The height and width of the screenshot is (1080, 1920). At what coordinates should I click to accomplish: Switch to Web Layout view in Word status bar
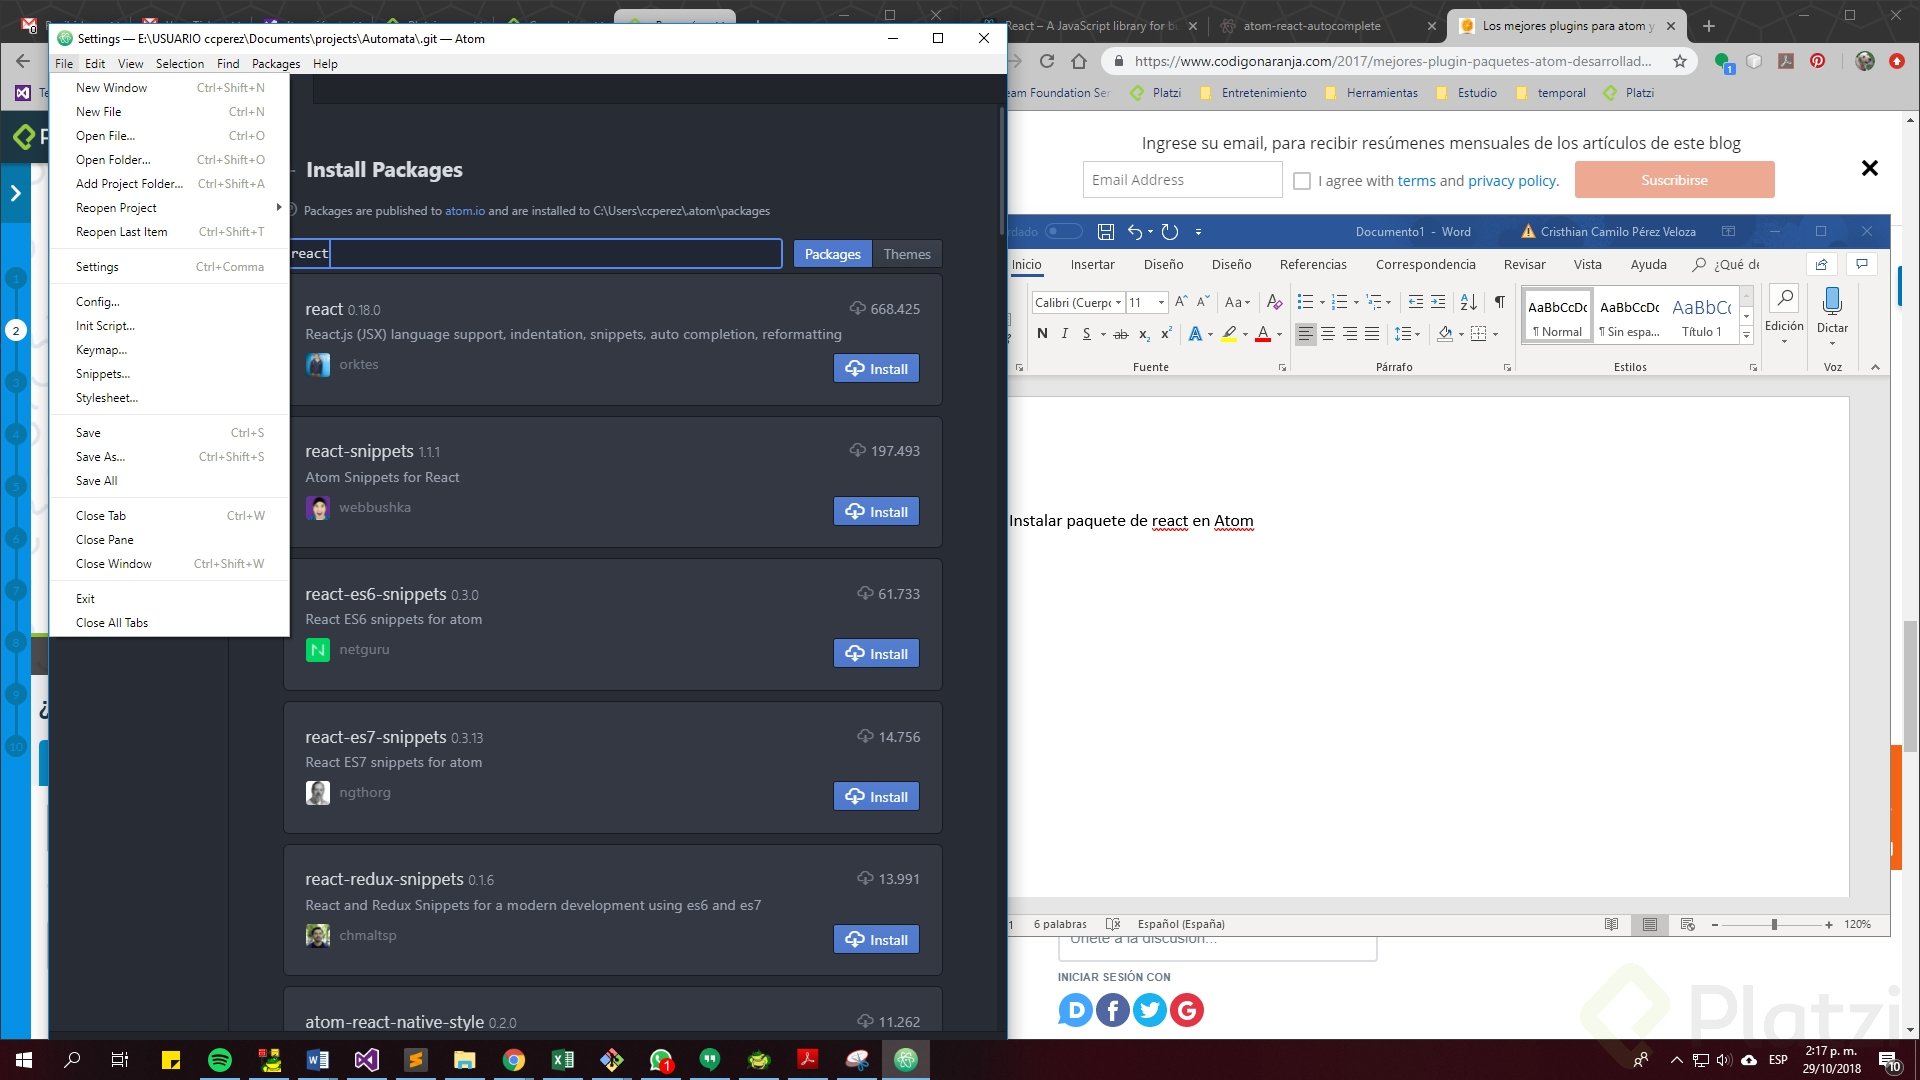[1688, 924]
